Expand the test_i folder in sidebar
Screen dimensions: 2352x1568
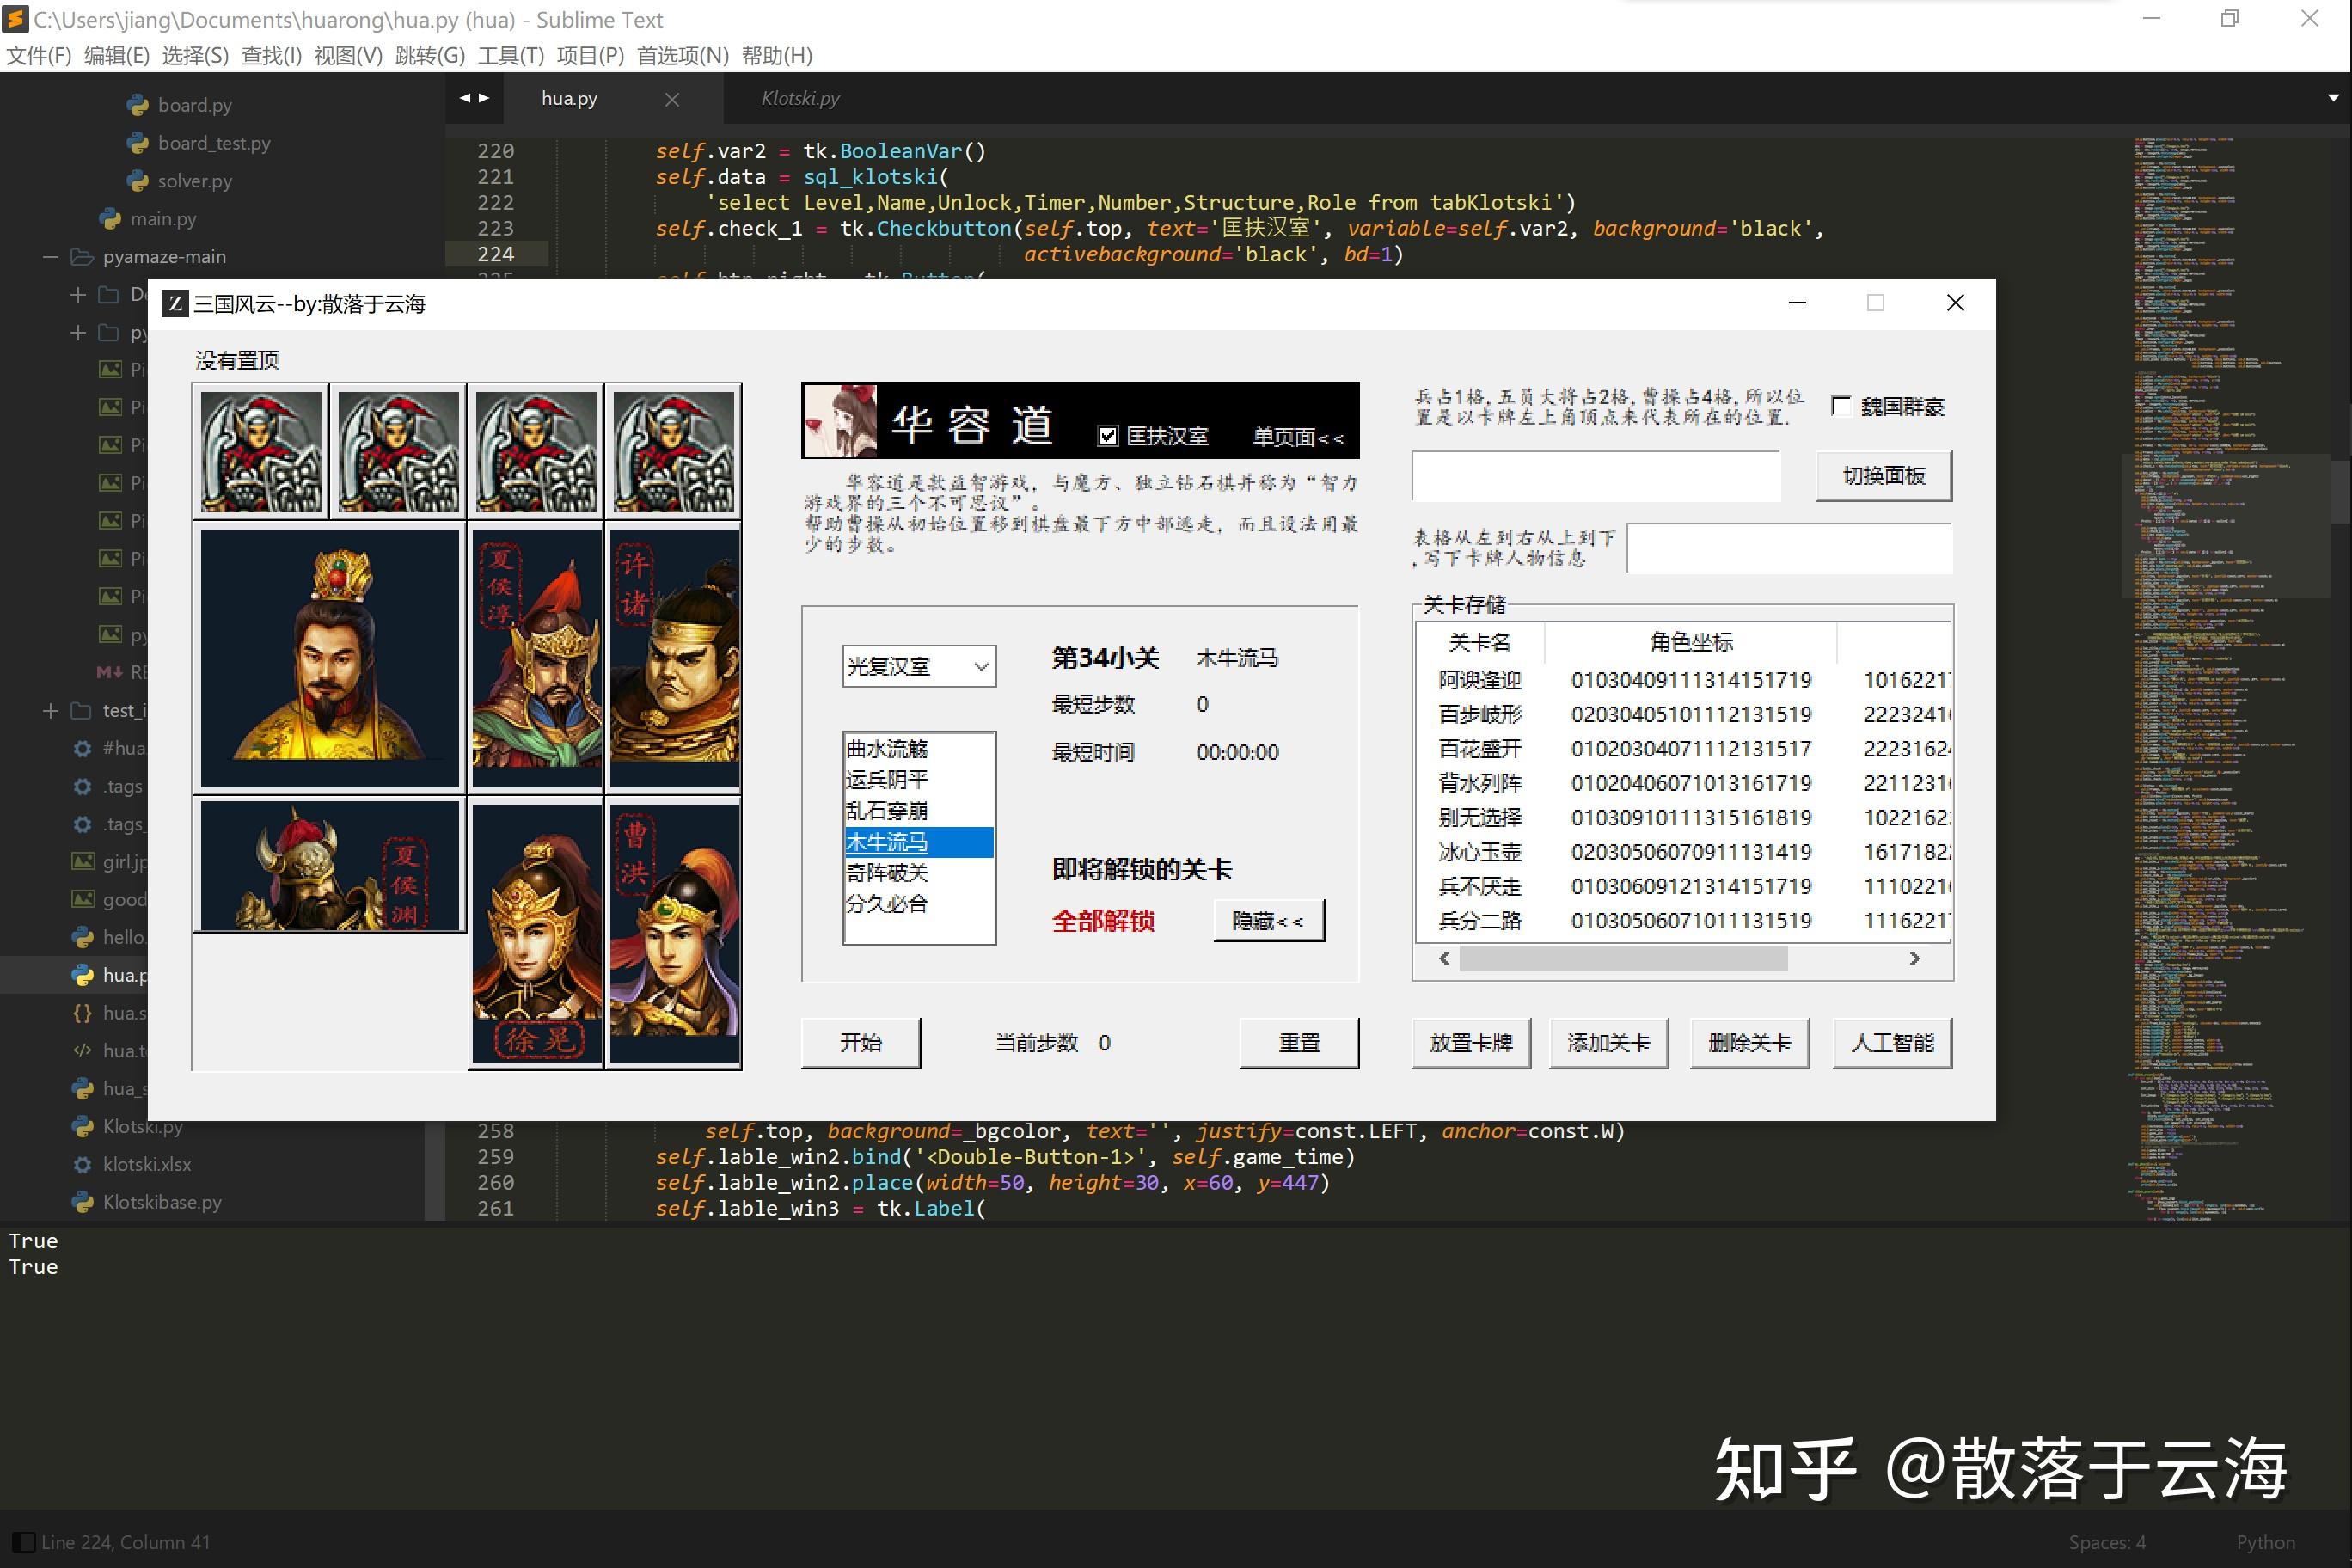(50, 711)
